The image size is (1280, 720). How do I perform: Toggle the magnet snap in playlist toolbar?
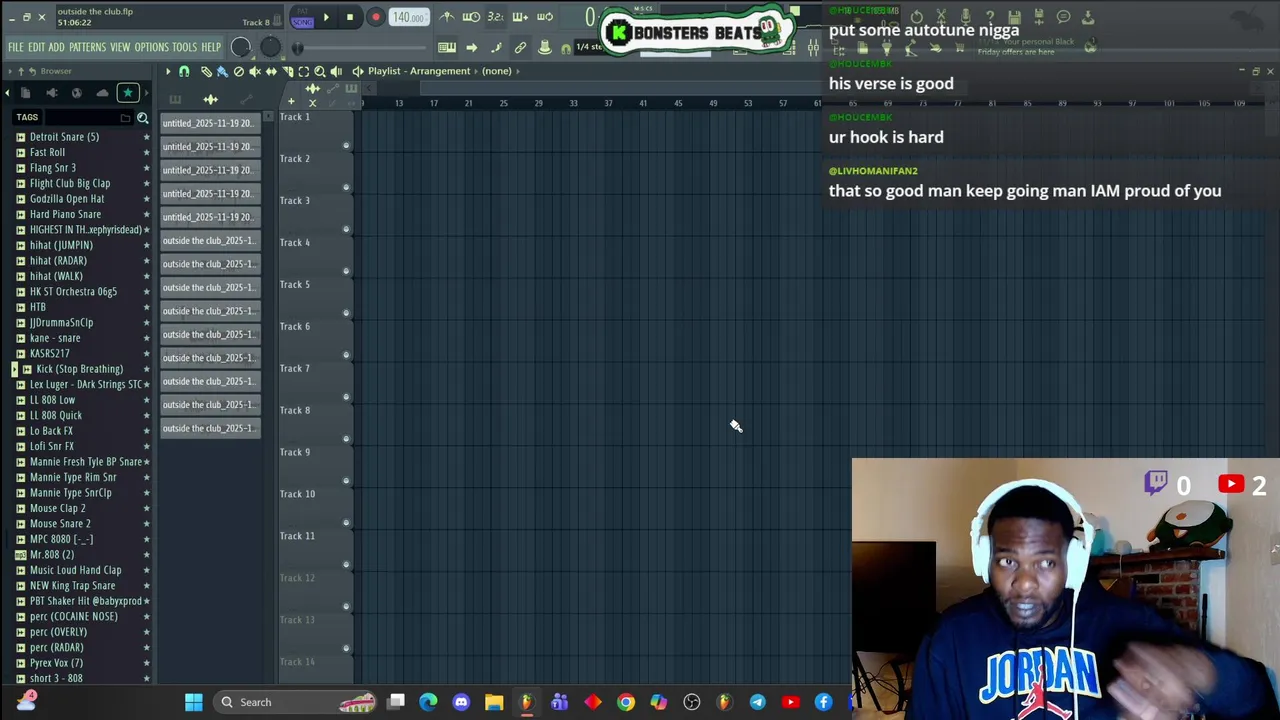tap(184, 71)
